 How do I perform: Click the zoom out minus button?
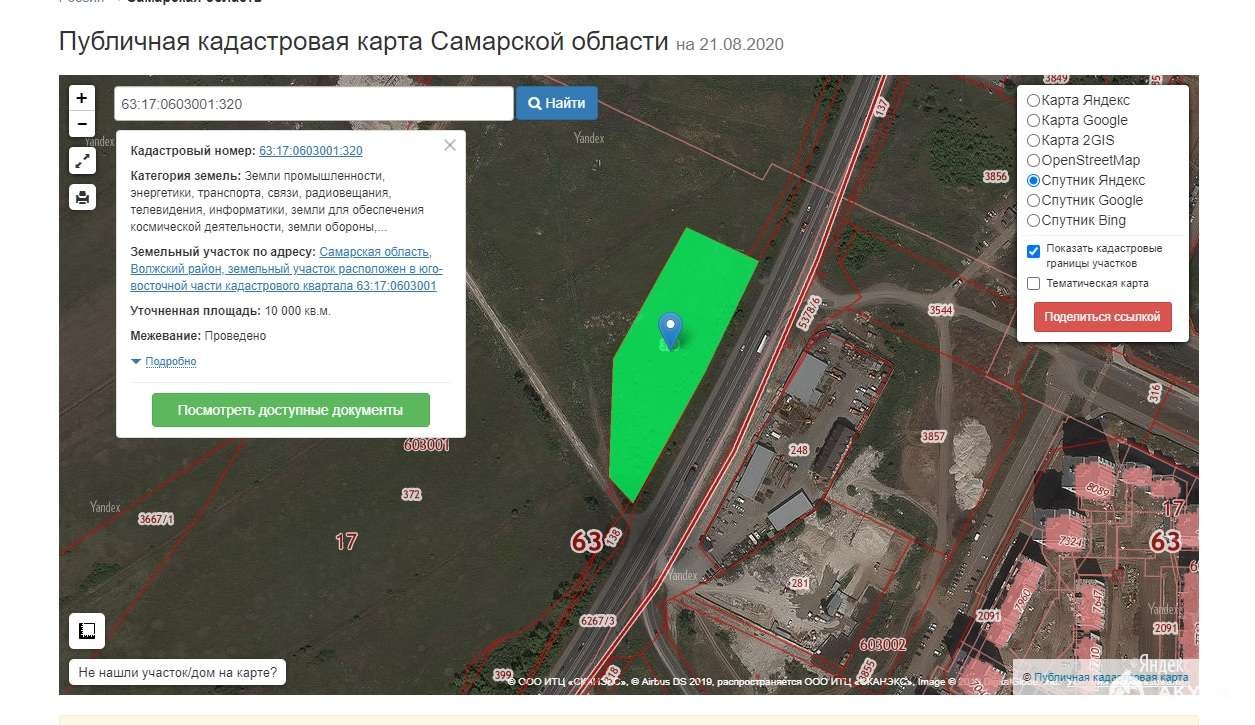(81, 124)
